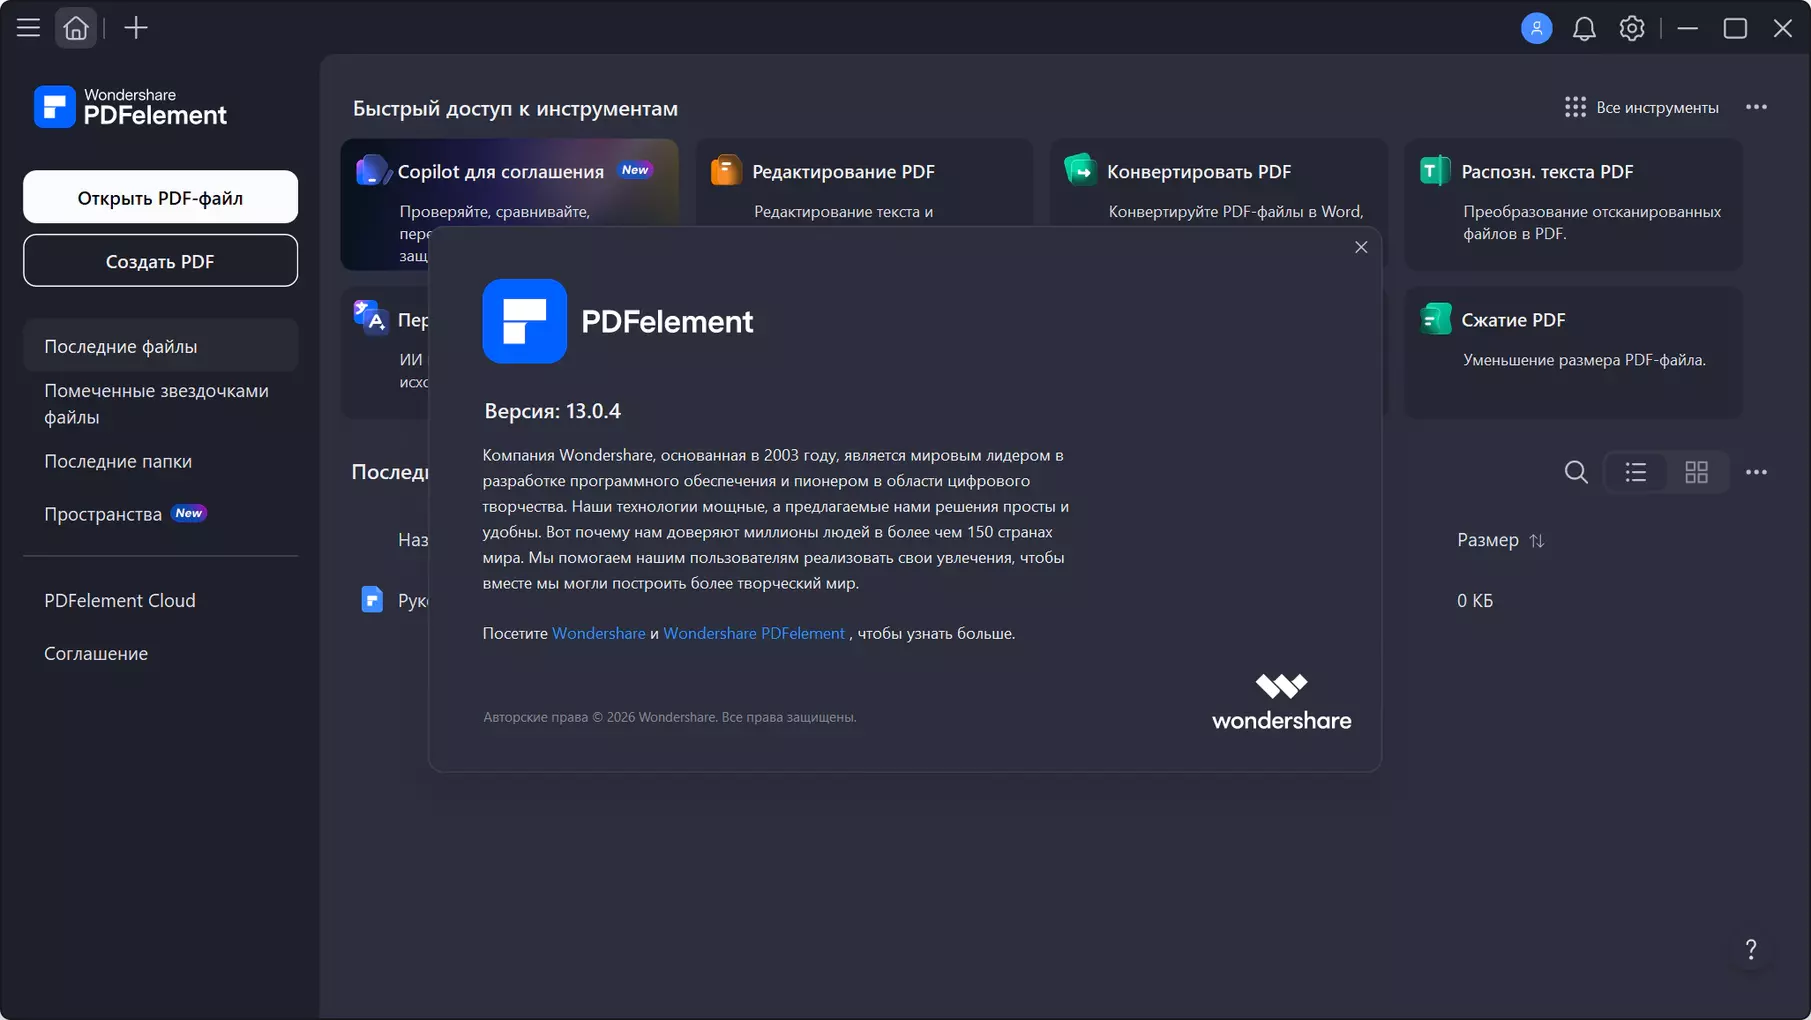The height and width of the screenshot is (1020, 1811).
Task: Add a new tab with plus icon
Action: (135, 28)
